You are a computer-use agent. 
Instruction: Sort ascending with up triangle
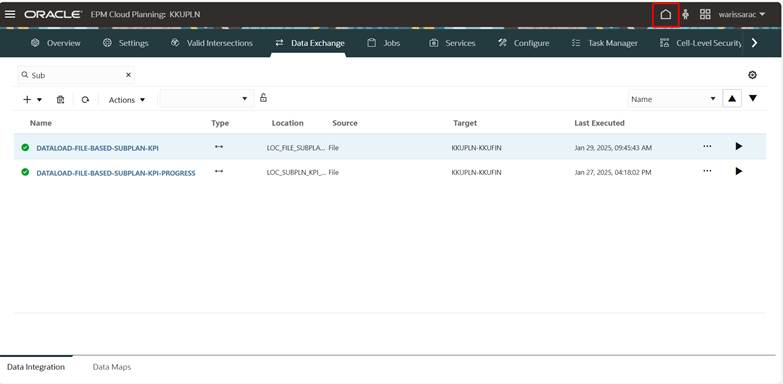pyautogui.click(x=732, y=99)
